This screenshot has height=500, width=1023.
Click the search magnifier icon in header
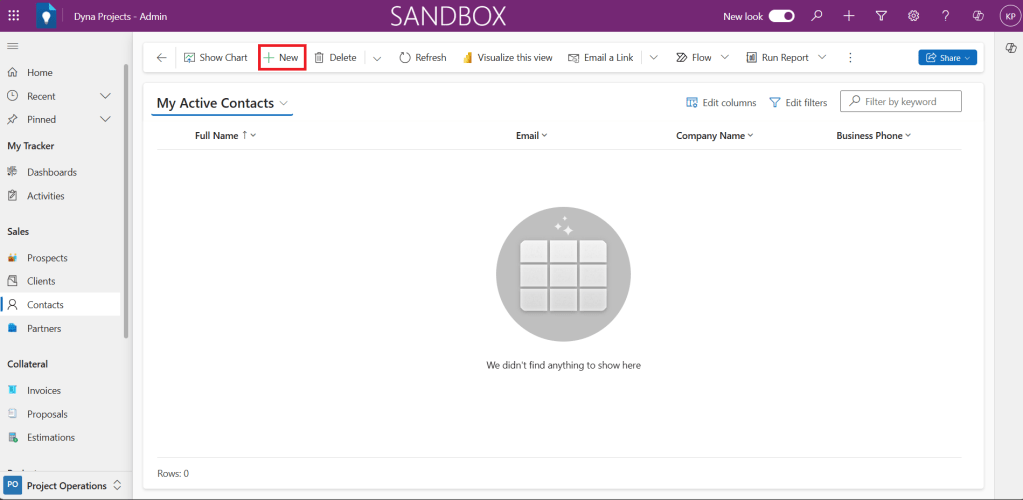point(817,16)
